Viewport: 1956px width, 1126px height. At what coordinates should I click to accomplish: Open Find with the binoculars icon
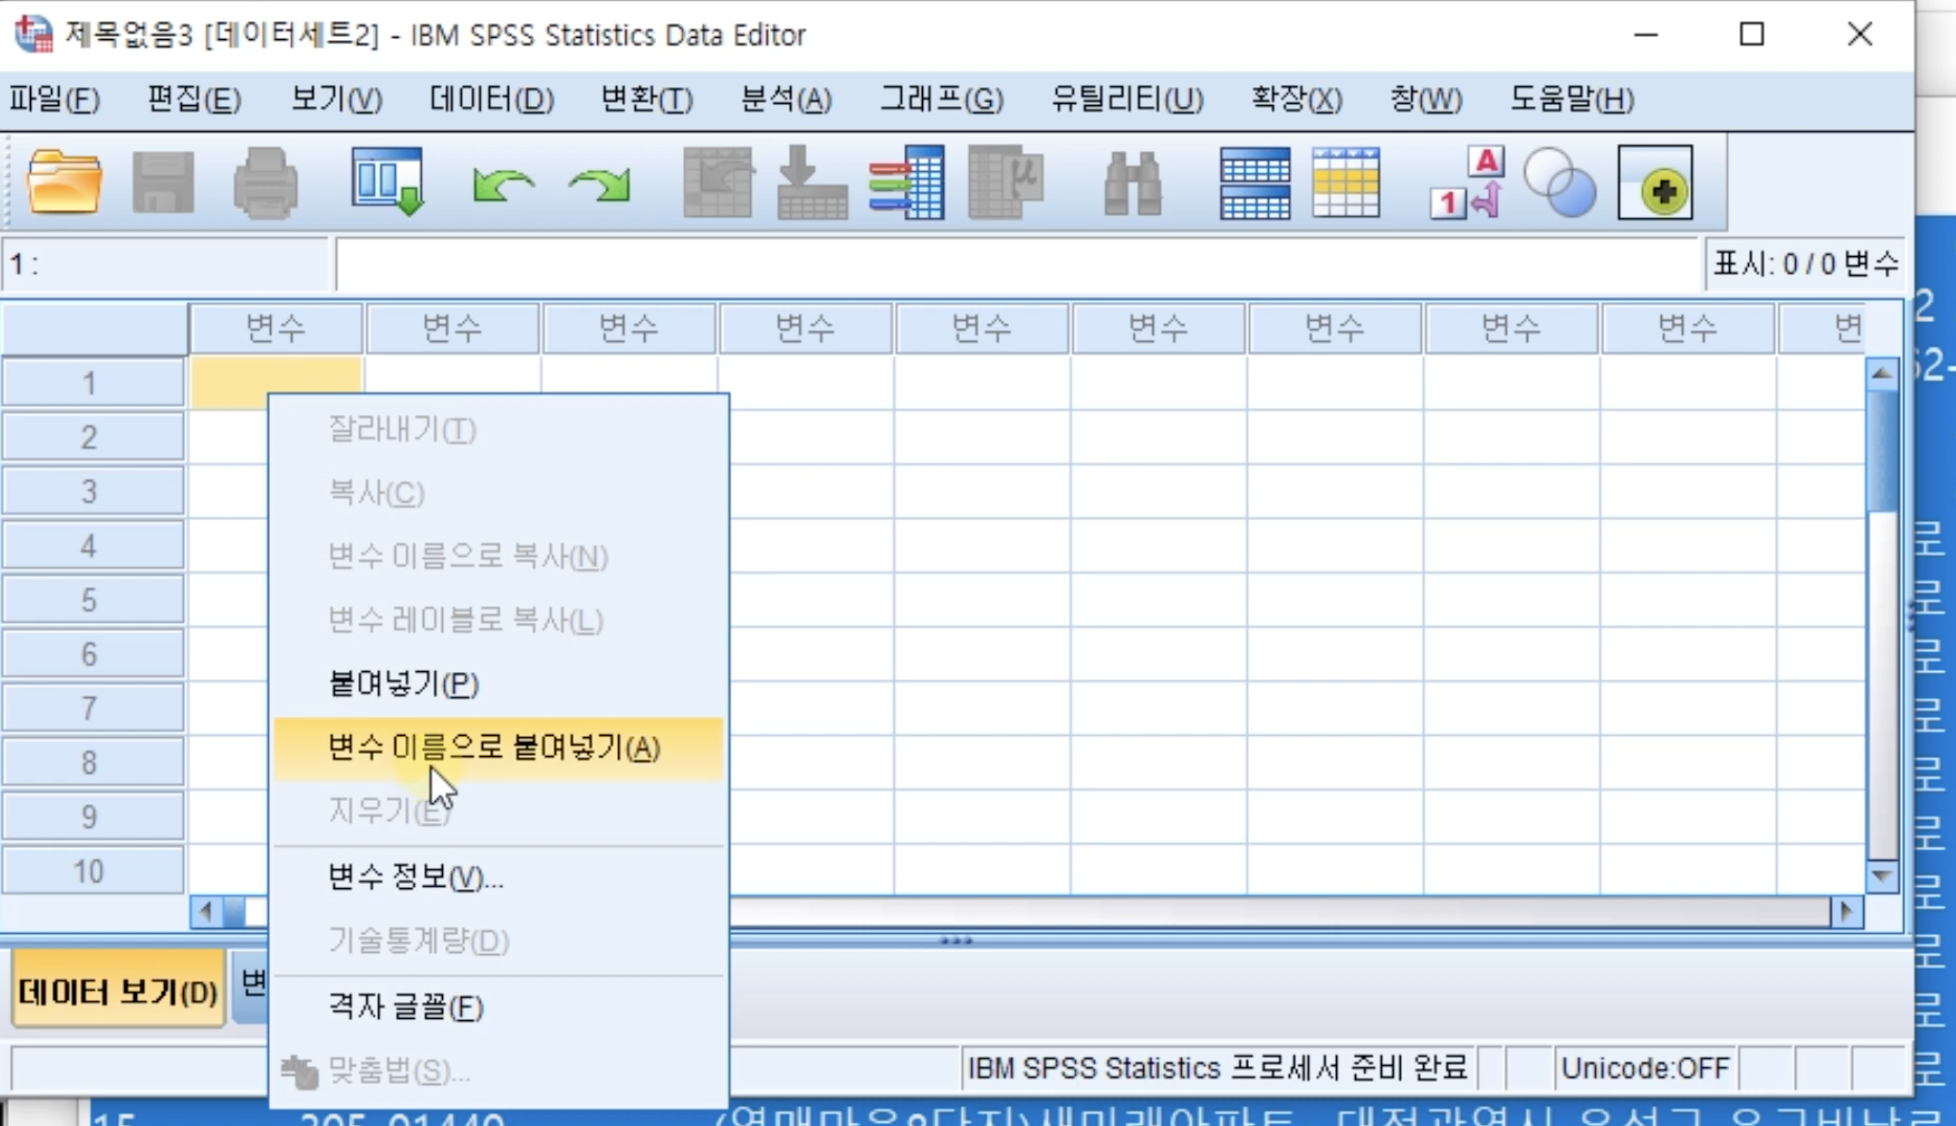[1132, 184]
